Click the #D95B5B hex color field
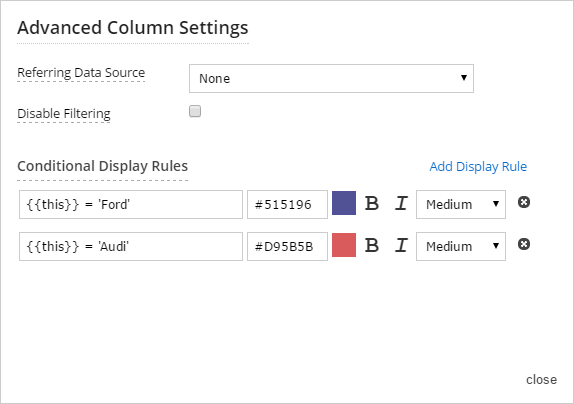This screenshot has height=404, width=574. (x=287, y=246)
